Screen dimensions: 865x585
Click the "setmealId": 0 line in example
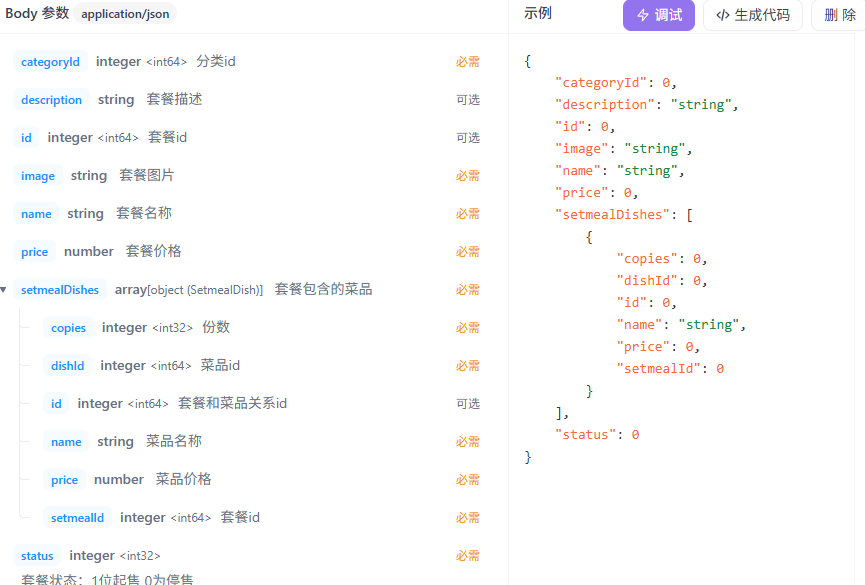coord(670,369)
